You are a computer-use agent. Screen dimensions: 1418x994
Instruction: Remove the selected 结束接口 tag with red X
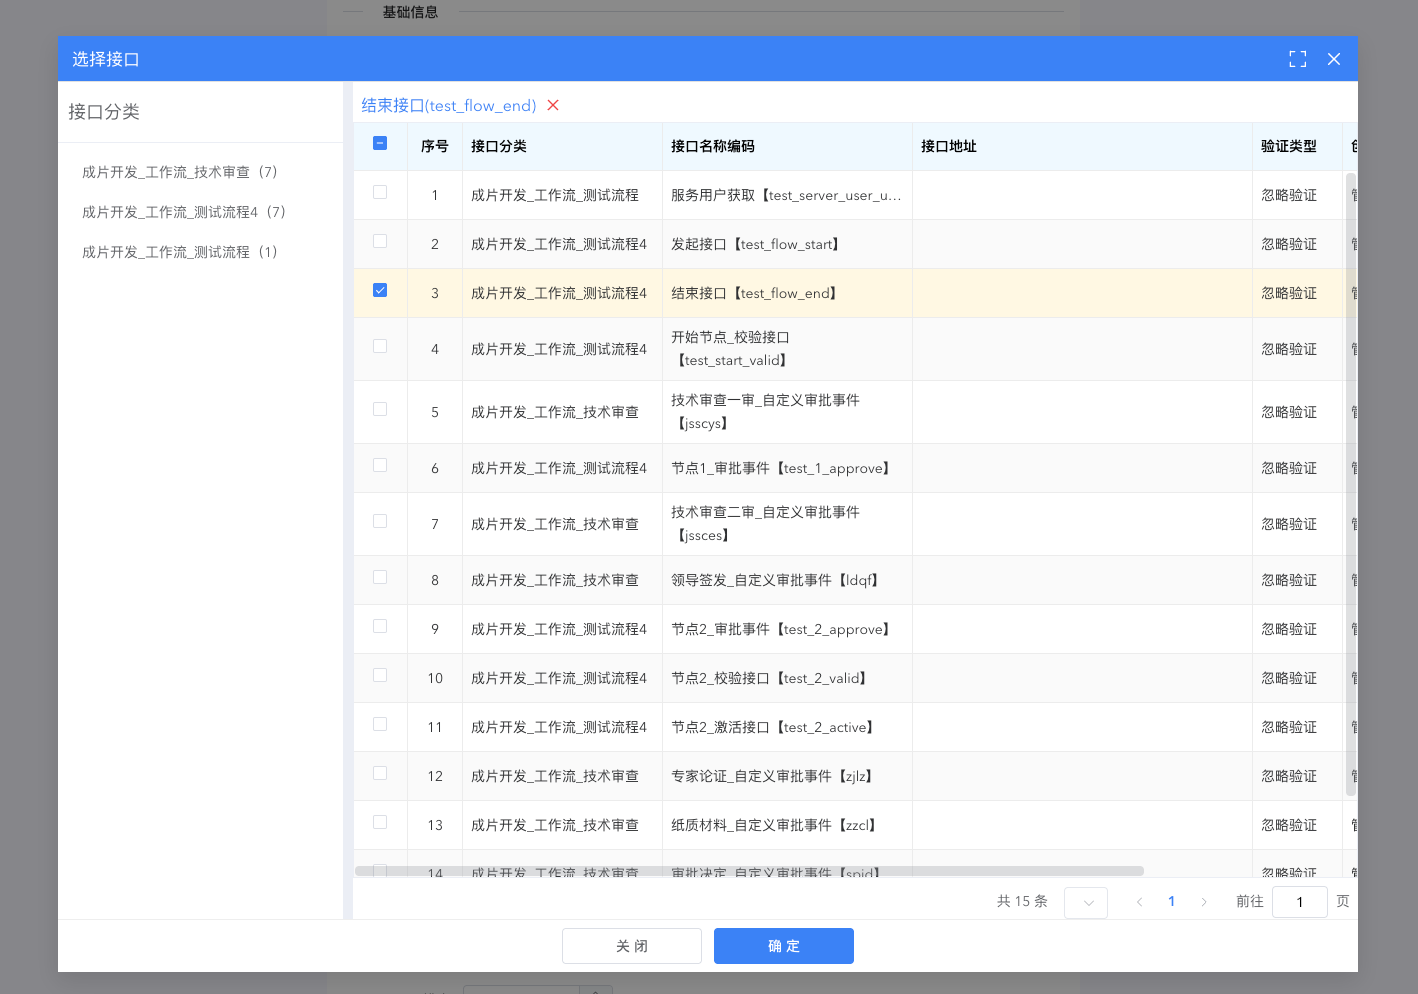[553, 105]
